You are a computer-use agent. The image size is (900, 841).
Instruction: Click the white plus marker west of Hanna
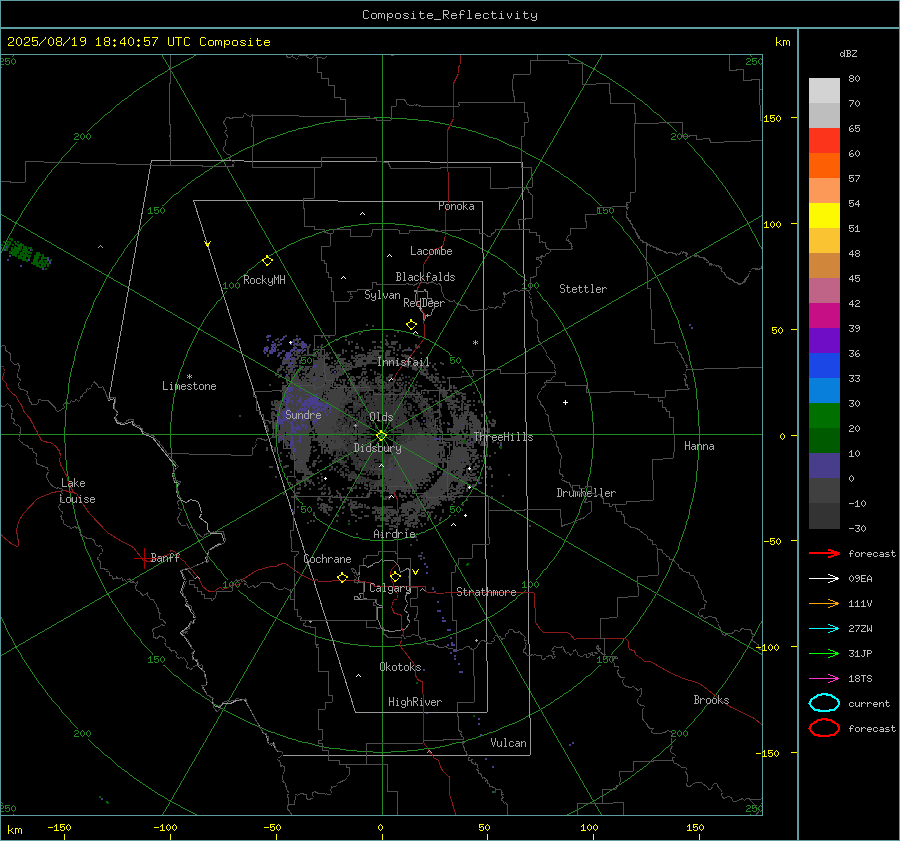point(565,402)
